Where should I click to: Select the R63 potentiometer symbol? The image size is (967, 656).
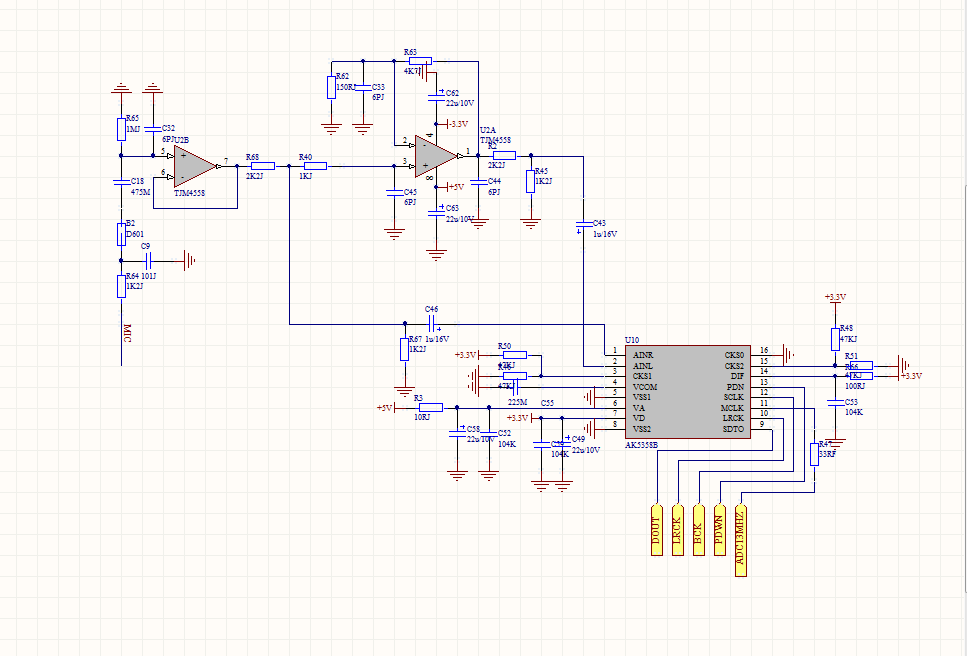coord(420,60)
